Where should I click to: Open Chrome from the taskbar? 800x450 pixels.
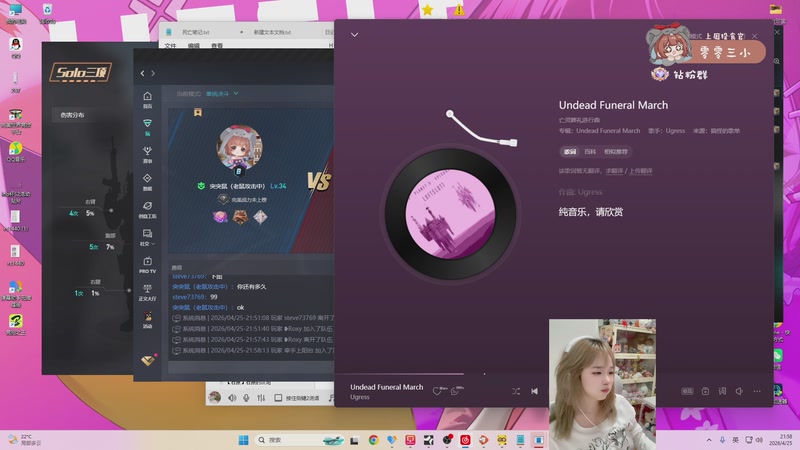coord(373,440)
